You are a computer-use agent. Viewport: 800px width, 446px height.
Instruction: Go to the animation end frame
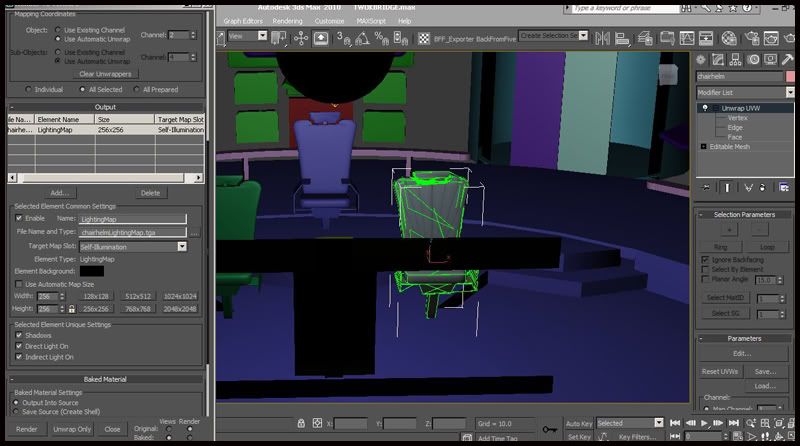(734, 423)
